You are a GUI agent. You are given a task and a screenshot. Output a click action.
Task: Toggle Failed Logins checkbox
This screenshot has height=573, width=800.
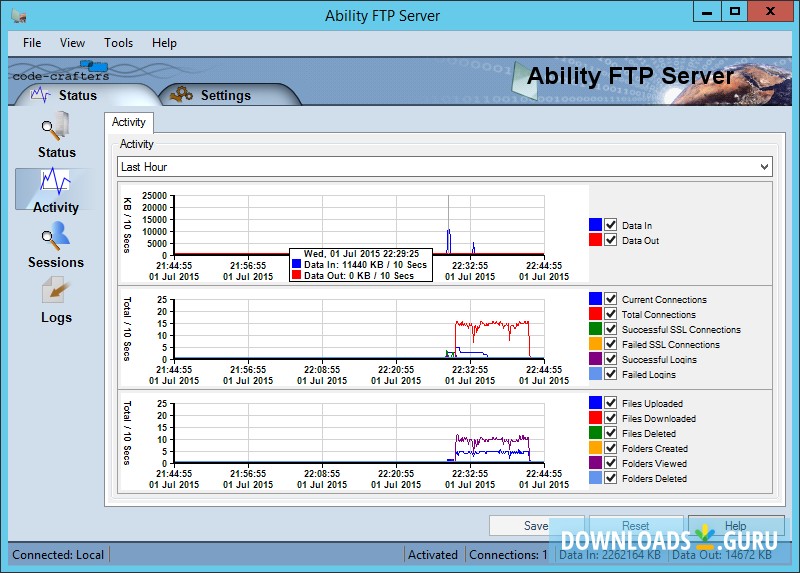coord(611,373)
